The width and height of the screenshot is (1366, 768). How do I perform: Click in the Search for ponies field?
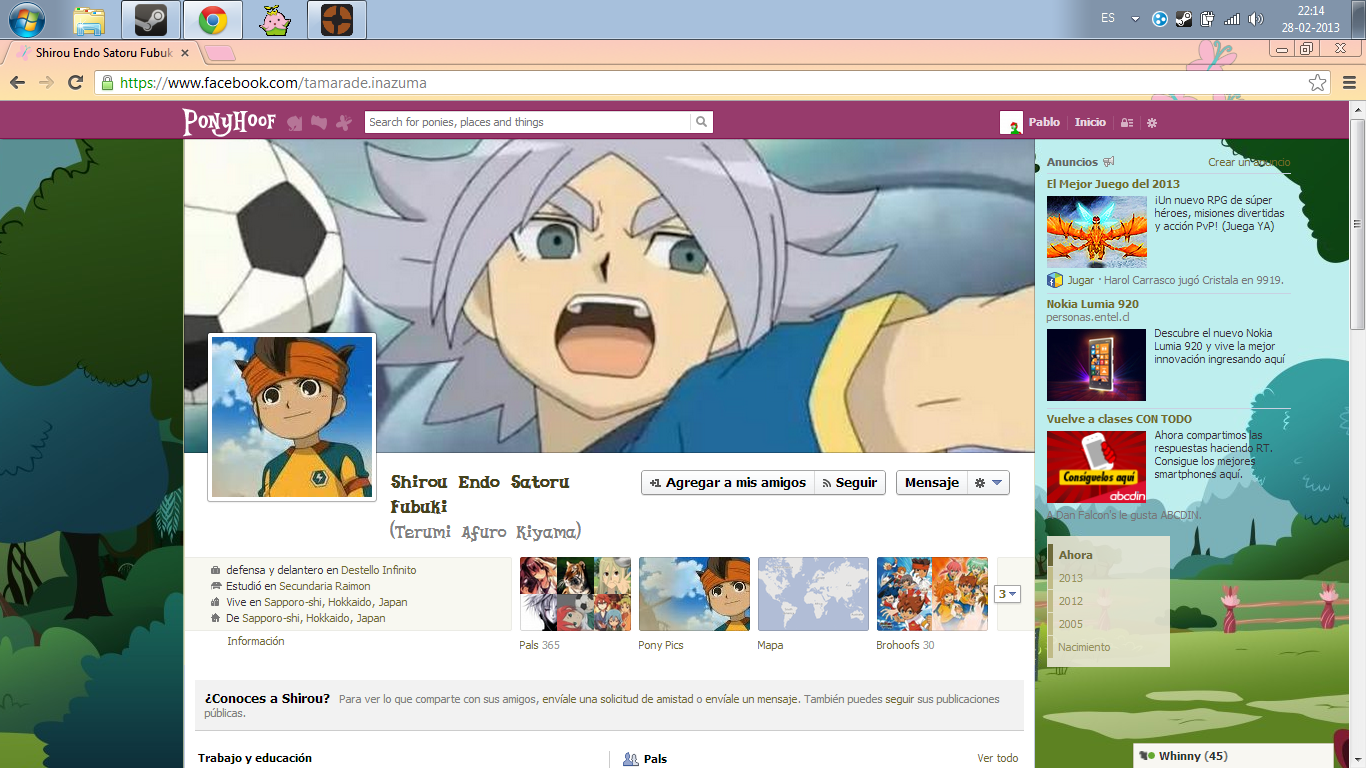528,122
